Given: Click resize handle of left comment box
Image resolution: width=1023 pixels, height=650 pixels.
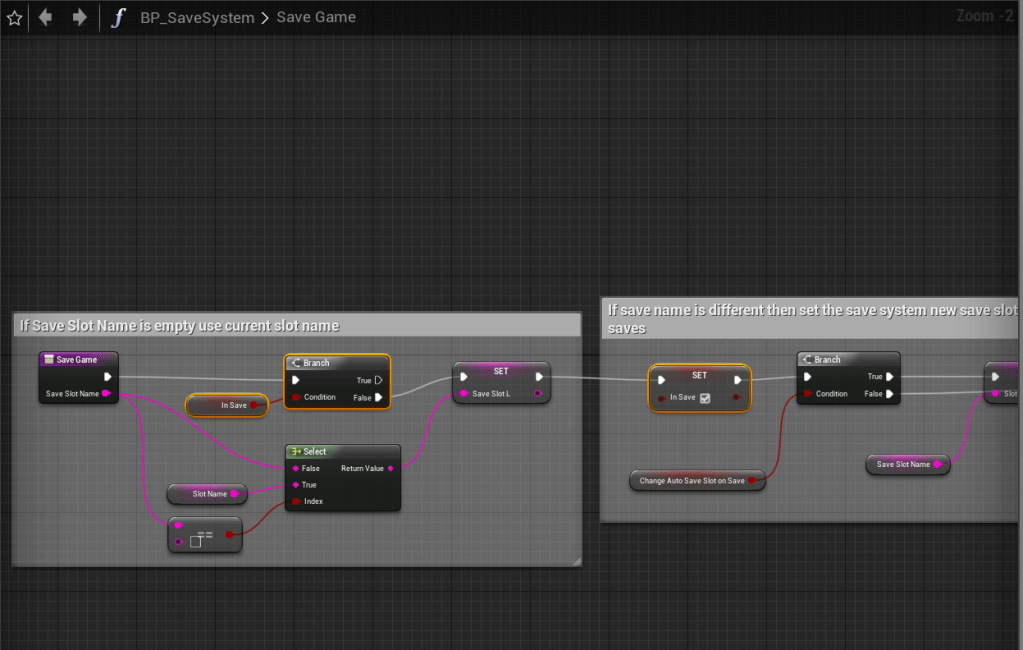Looking at the screenshot, I should coord(576,562).
